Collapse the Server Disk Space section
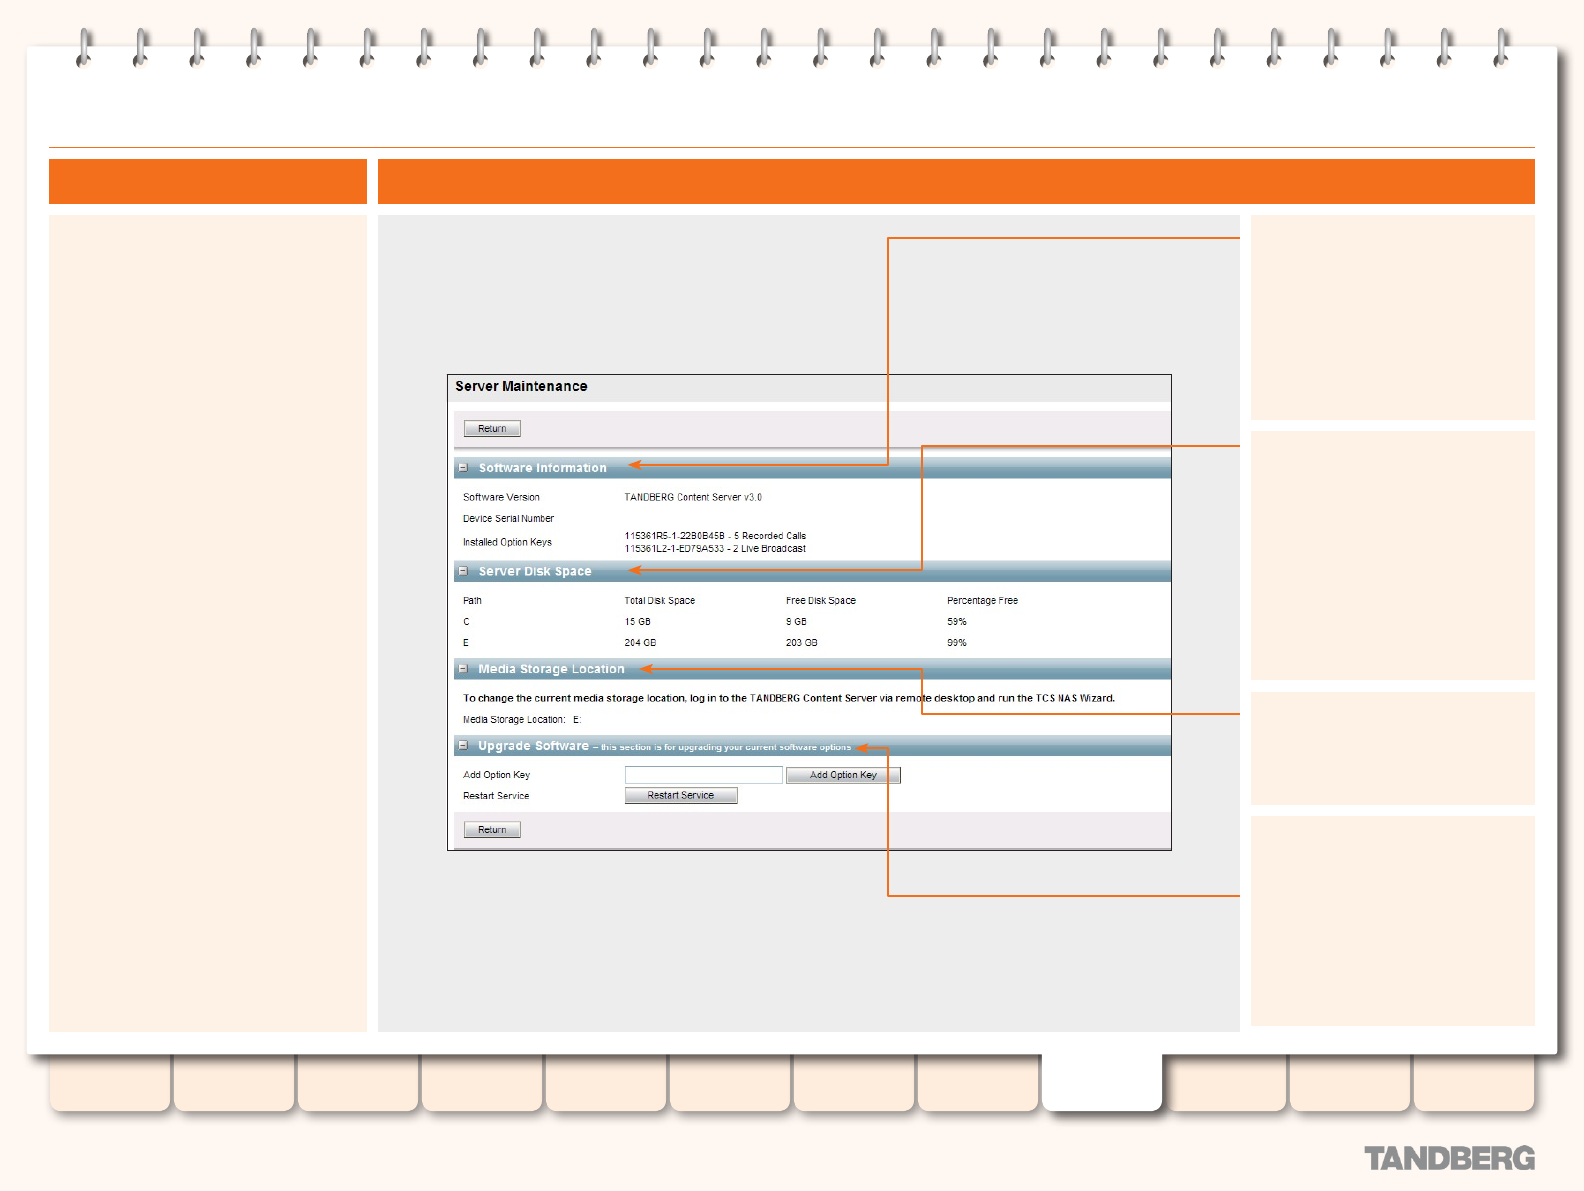This screenshot has height=1191, width=1584. click(x=463, y=571)
